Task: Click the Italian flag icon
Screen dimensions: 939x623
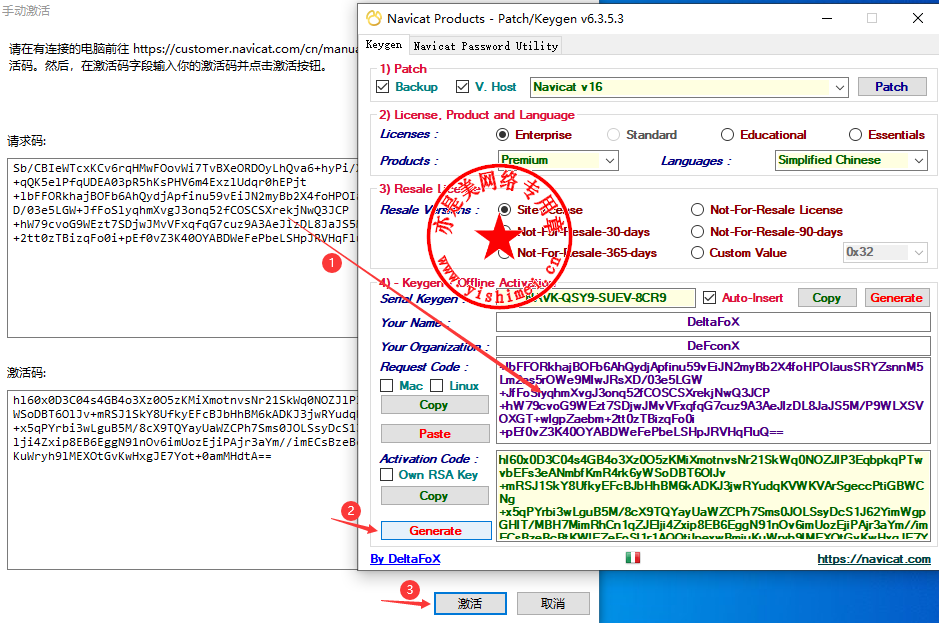Action: click(632, 558)
